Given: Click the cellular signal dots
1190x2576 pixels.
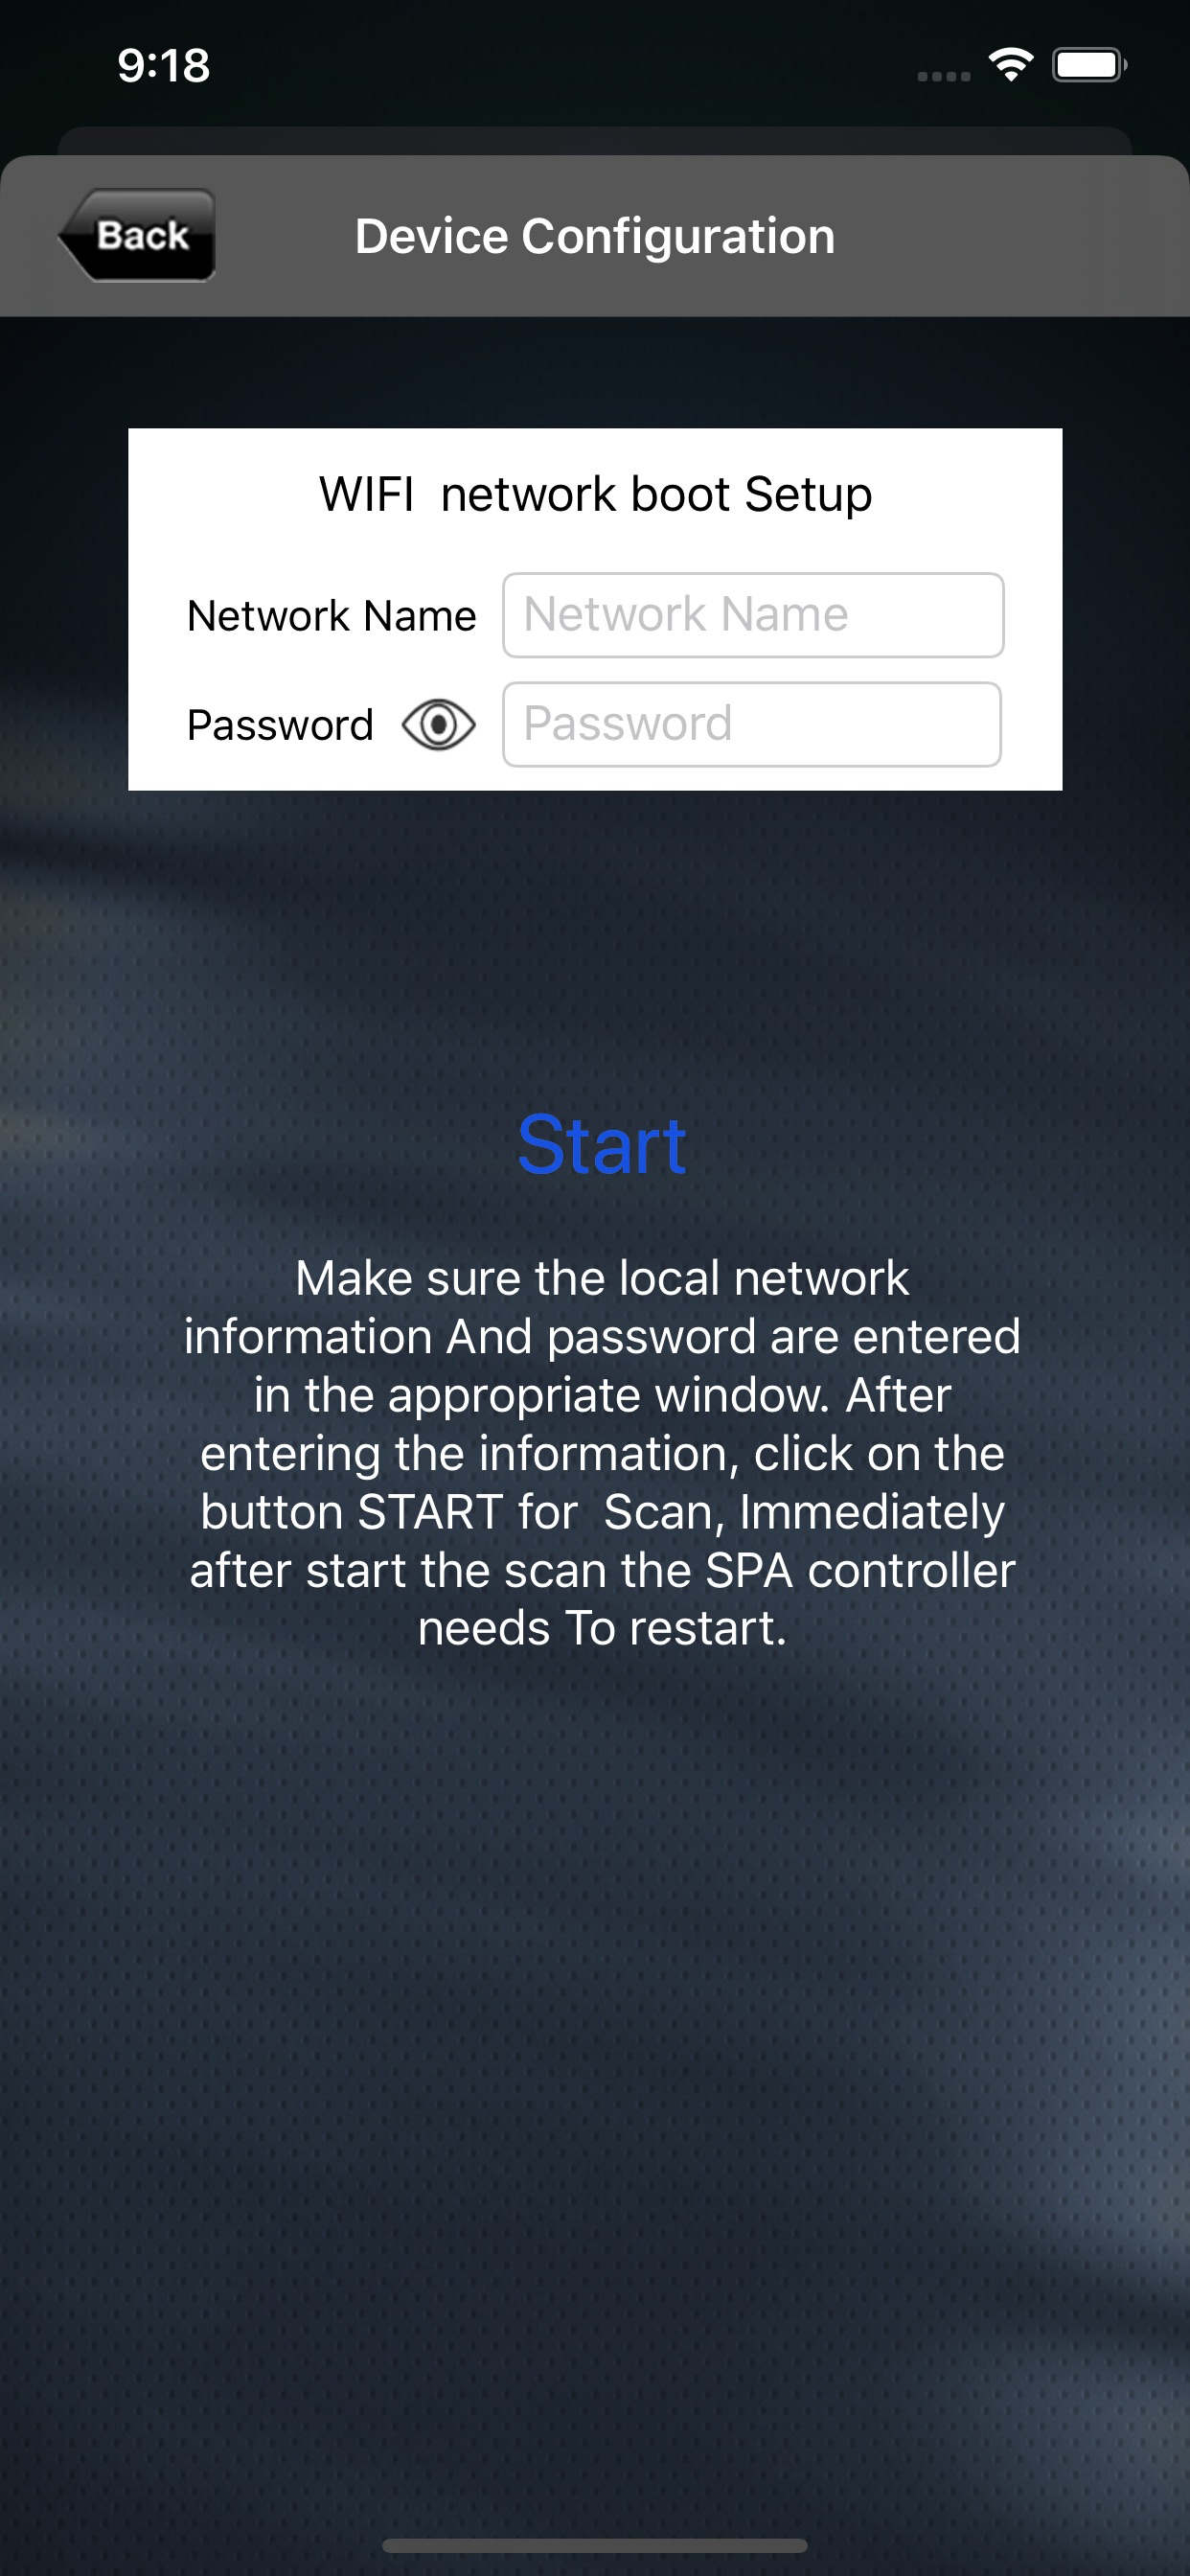Looking at the screenshot, I should pyautogui.click(x=944, y=76).
